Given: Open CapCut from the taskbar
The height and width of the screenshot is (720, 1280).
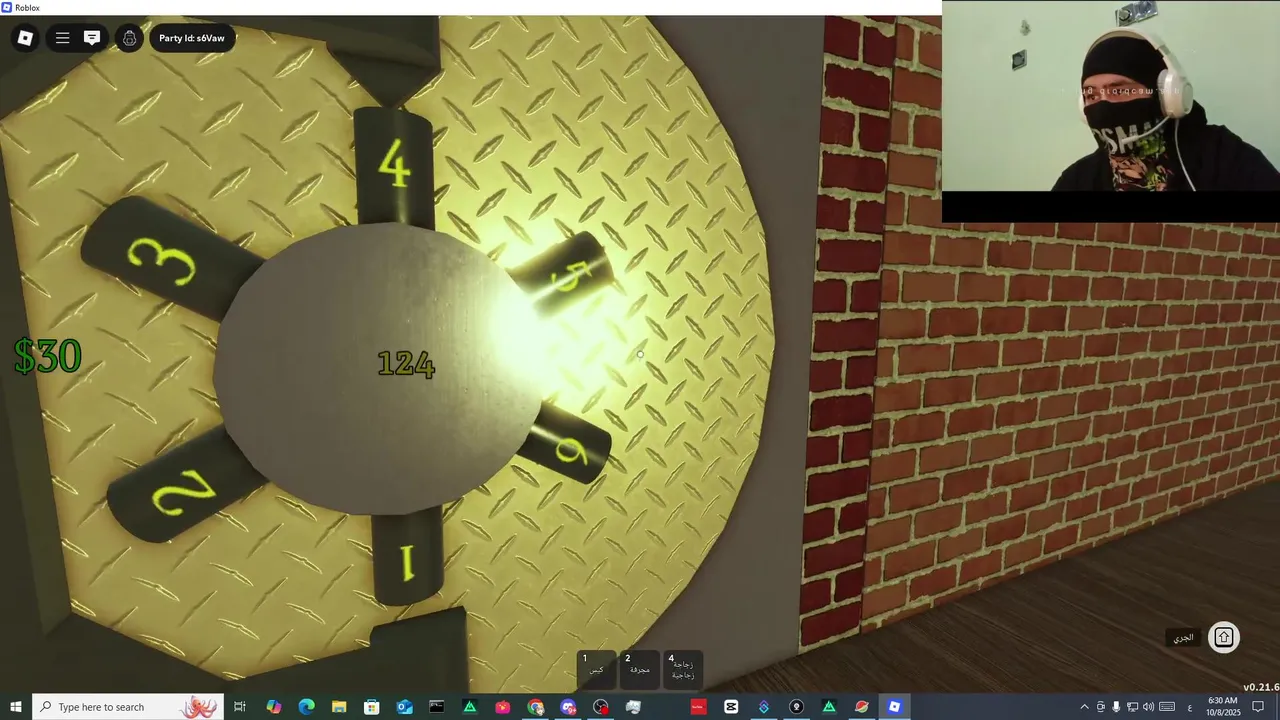Looking at the screenshot, I should click(x=731, y=707).
